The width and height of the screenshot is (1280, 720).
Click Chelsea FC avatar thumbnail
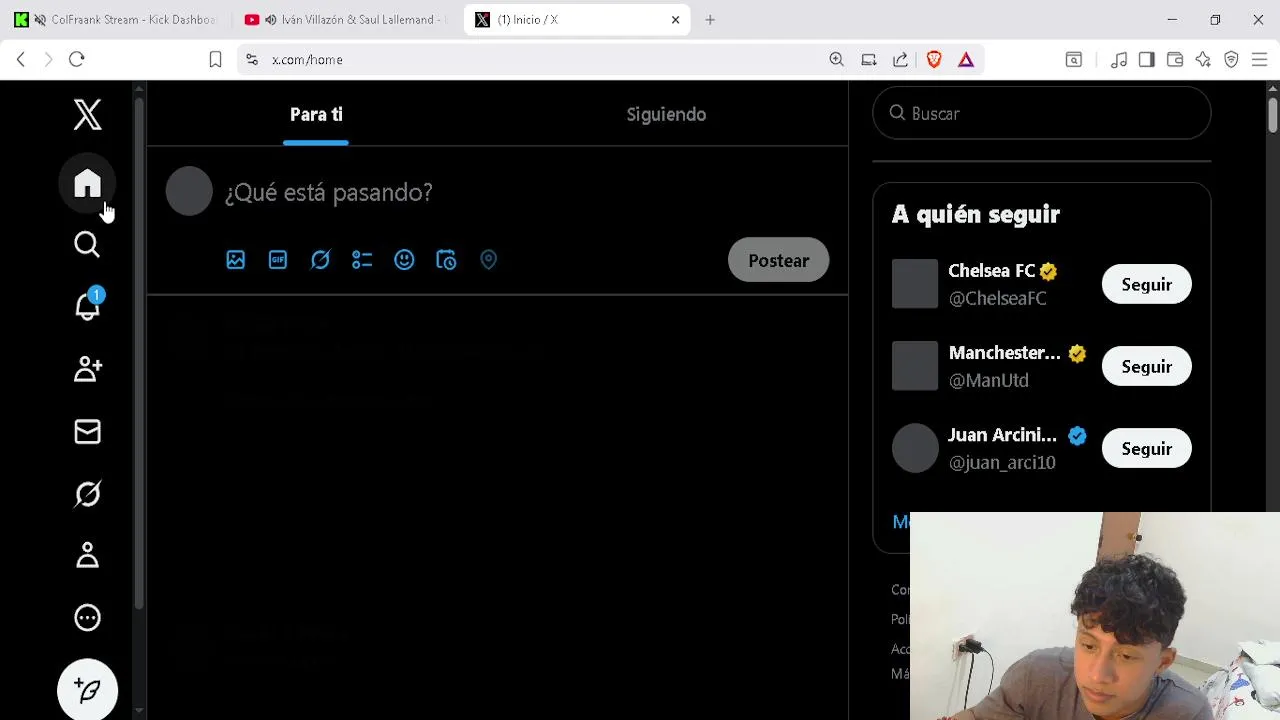(914, 284)
